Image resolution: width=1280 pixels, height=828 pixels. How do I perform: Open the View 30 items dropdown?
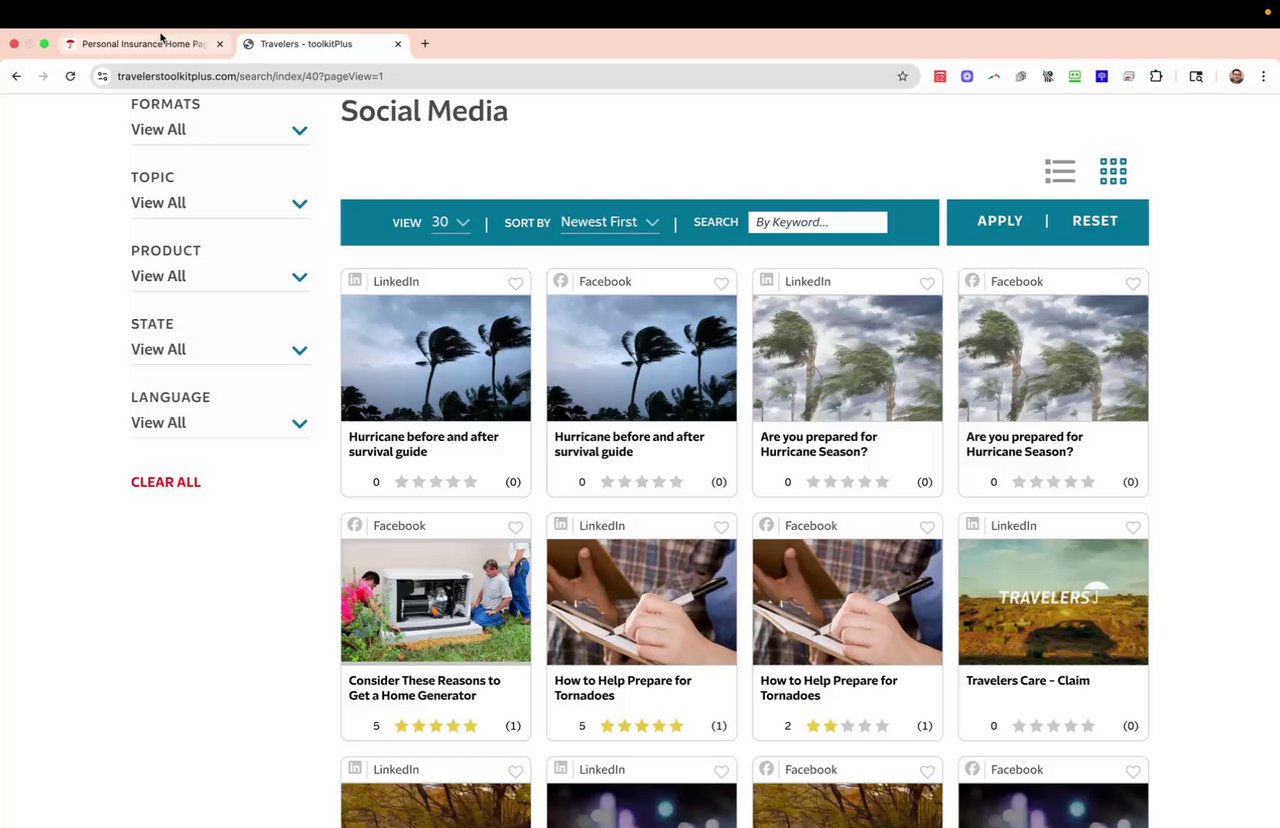(x=450, y=222)
